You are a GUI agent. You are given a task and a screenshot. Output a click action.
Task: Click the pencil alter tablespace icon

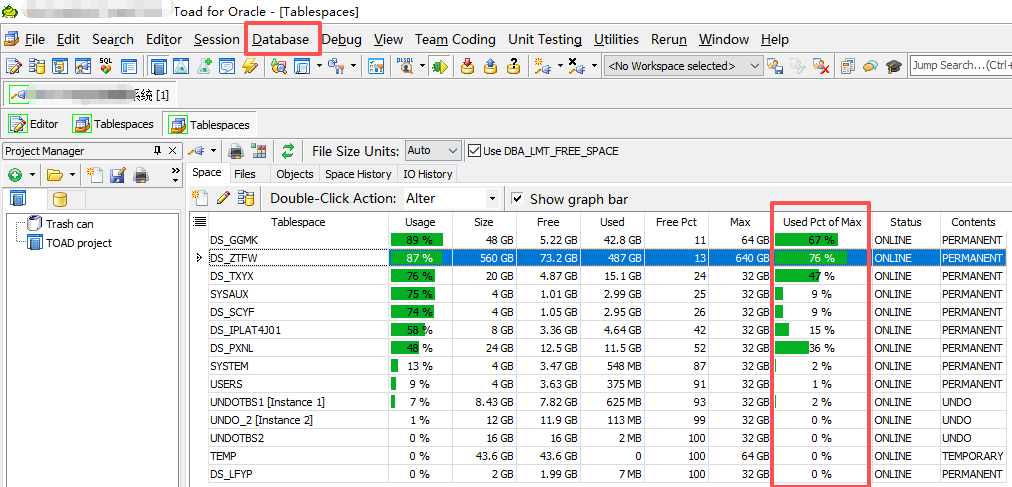pyautogui.click(x=223, y=198)
